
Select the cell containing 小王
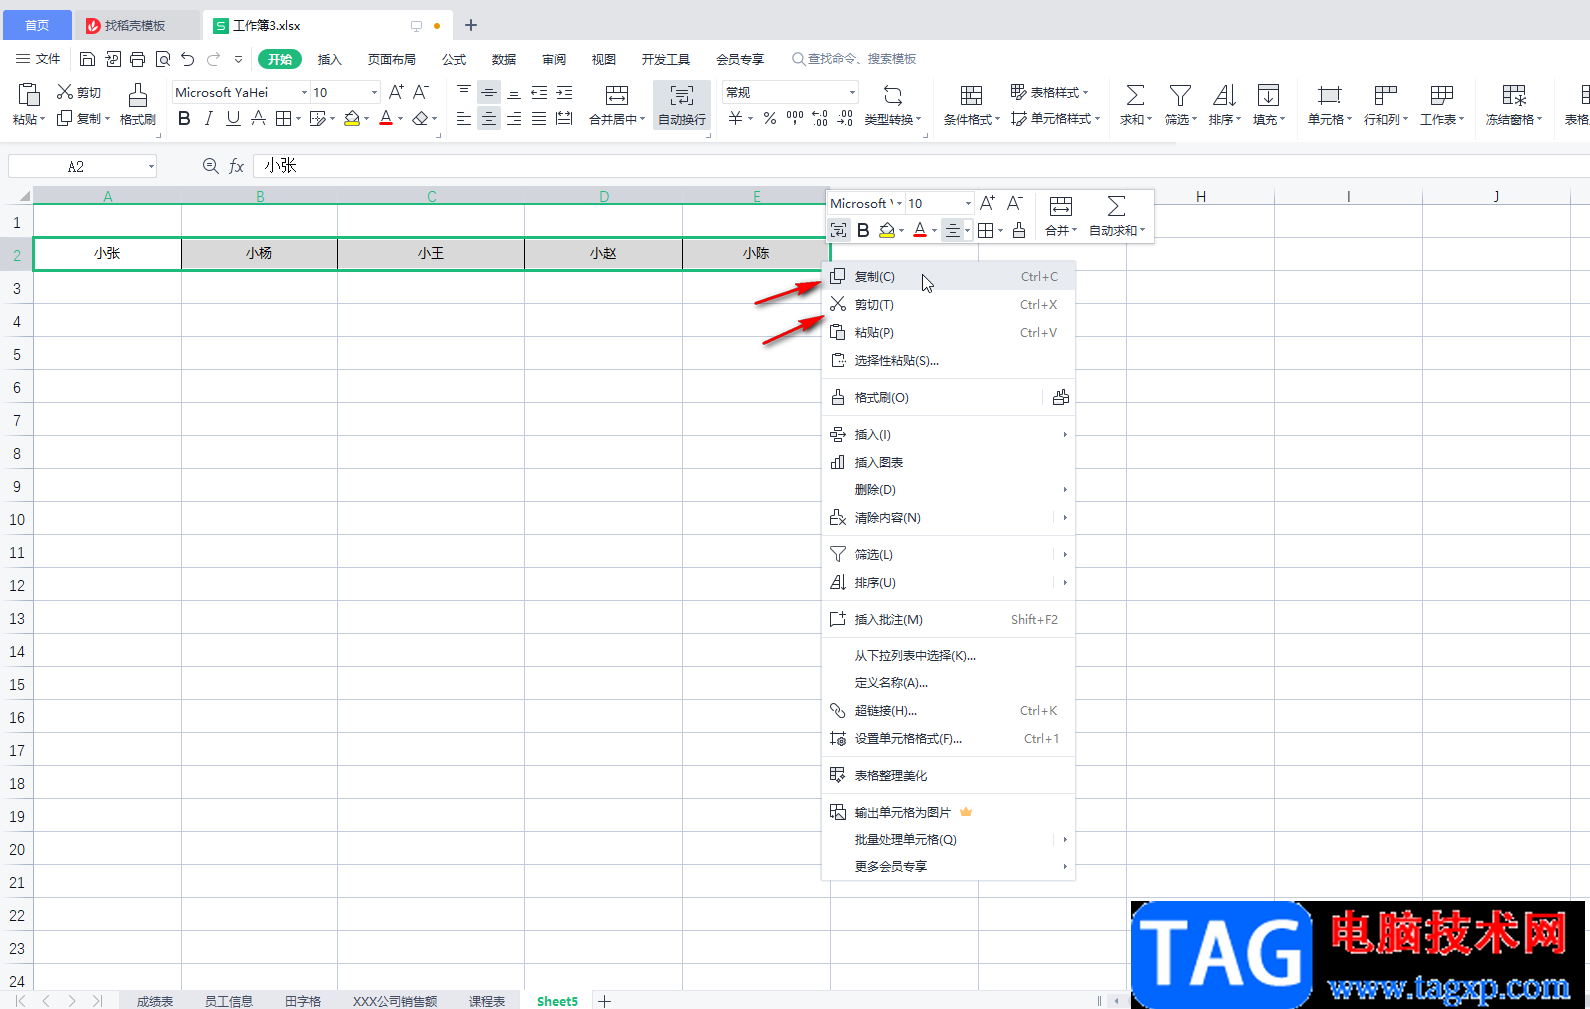[x=431, y=254]
